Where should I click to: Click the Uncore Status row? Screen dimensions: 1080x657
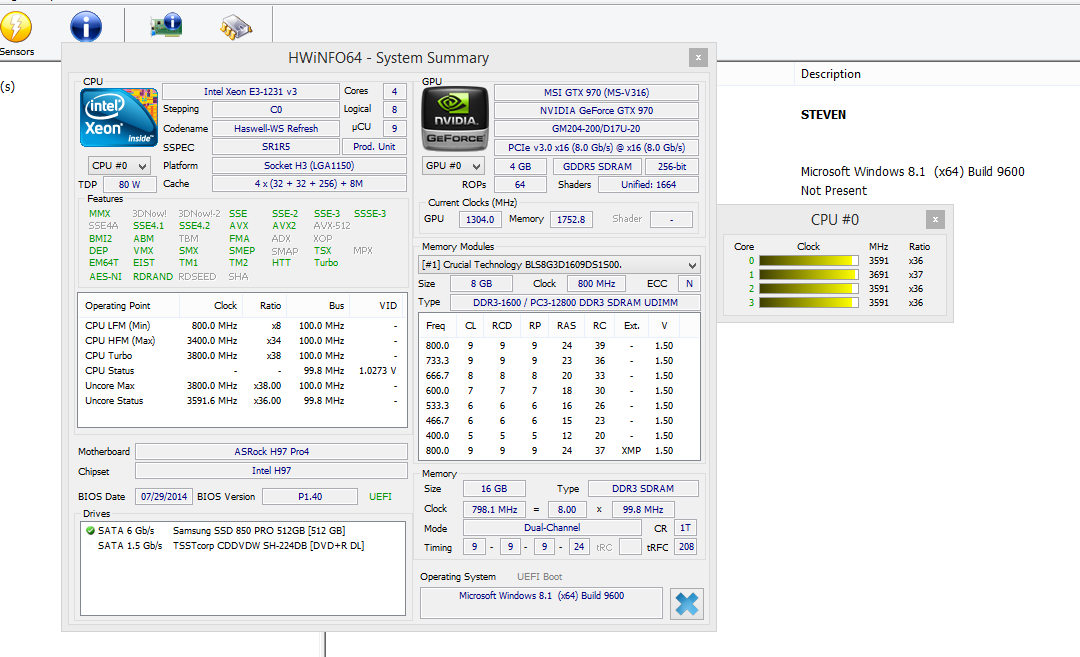242,401
